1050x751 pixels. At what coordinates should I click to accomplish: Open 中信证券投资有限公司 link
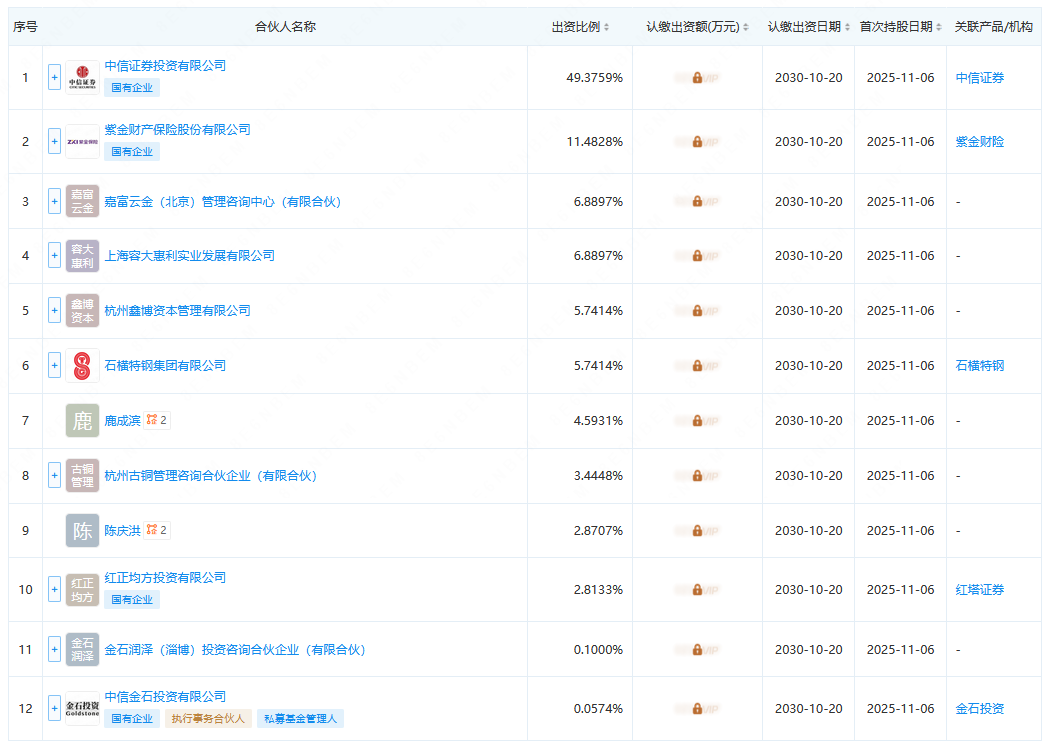pos(165,66)
